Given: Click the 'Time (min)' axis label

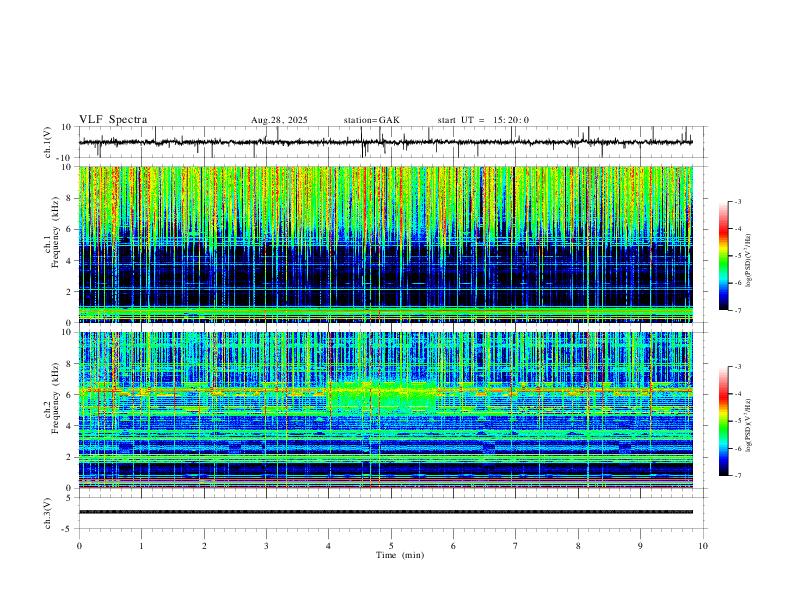Looking at the screenshot, I should 400,555.
